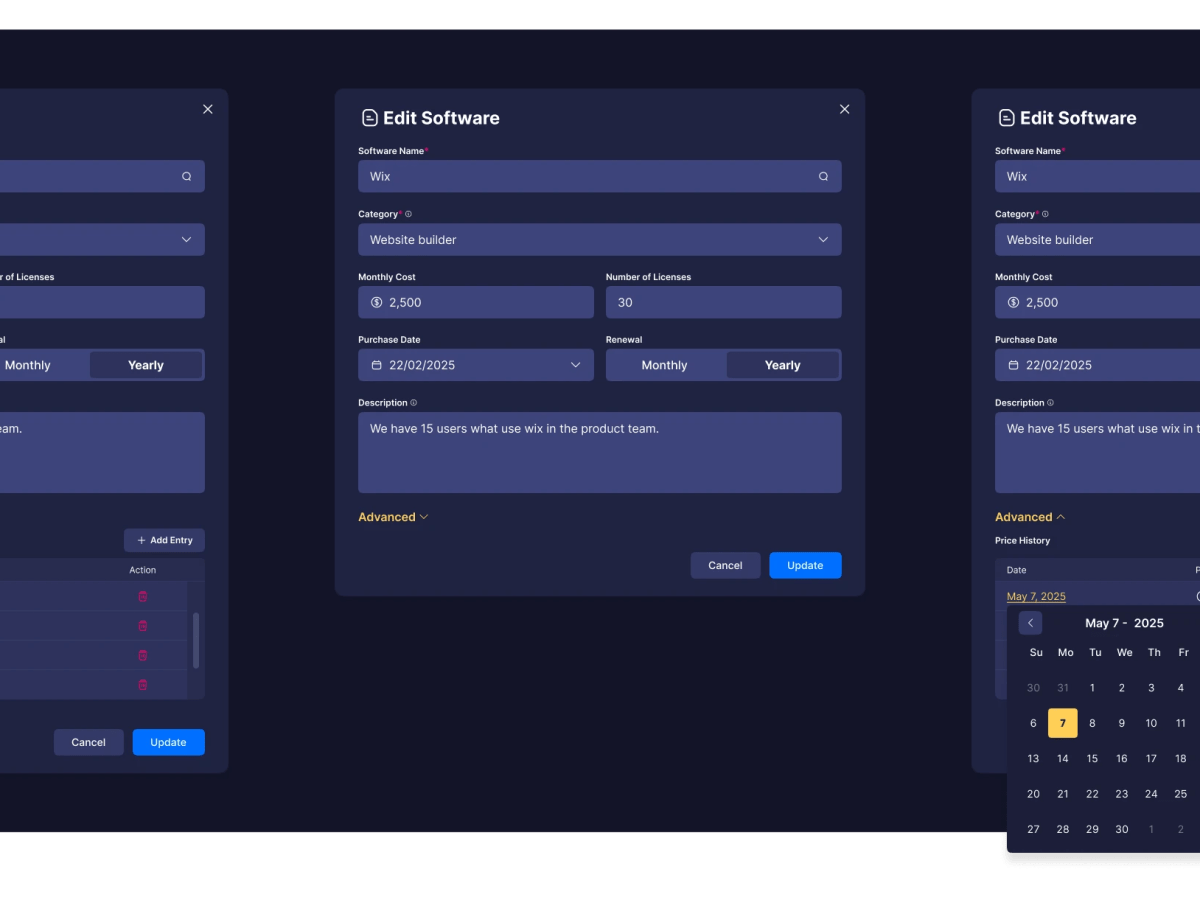
Task: Click center Software Name field containing Wix
Action: (x=600, y=176)
